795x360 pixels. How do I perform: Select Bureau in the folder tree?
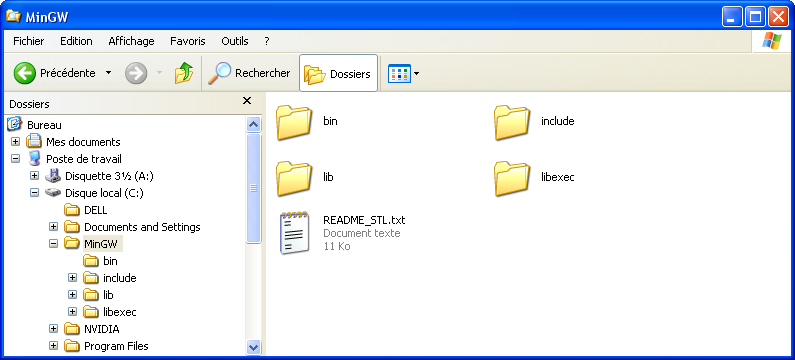pyautogui.click(x=44, y=125)
